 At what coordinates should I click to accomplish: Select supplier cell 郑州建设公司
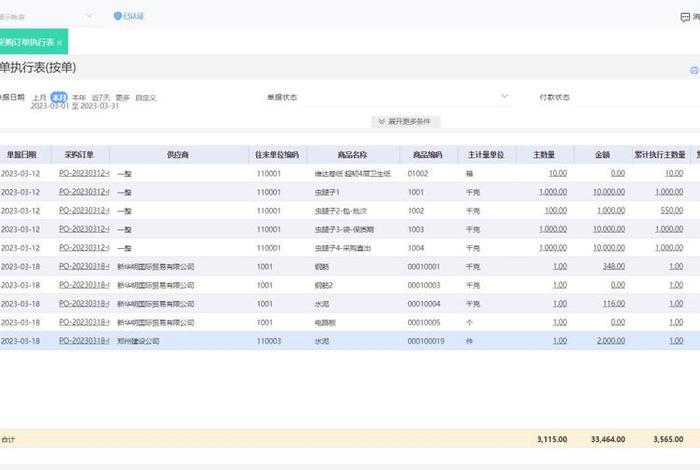138,341
